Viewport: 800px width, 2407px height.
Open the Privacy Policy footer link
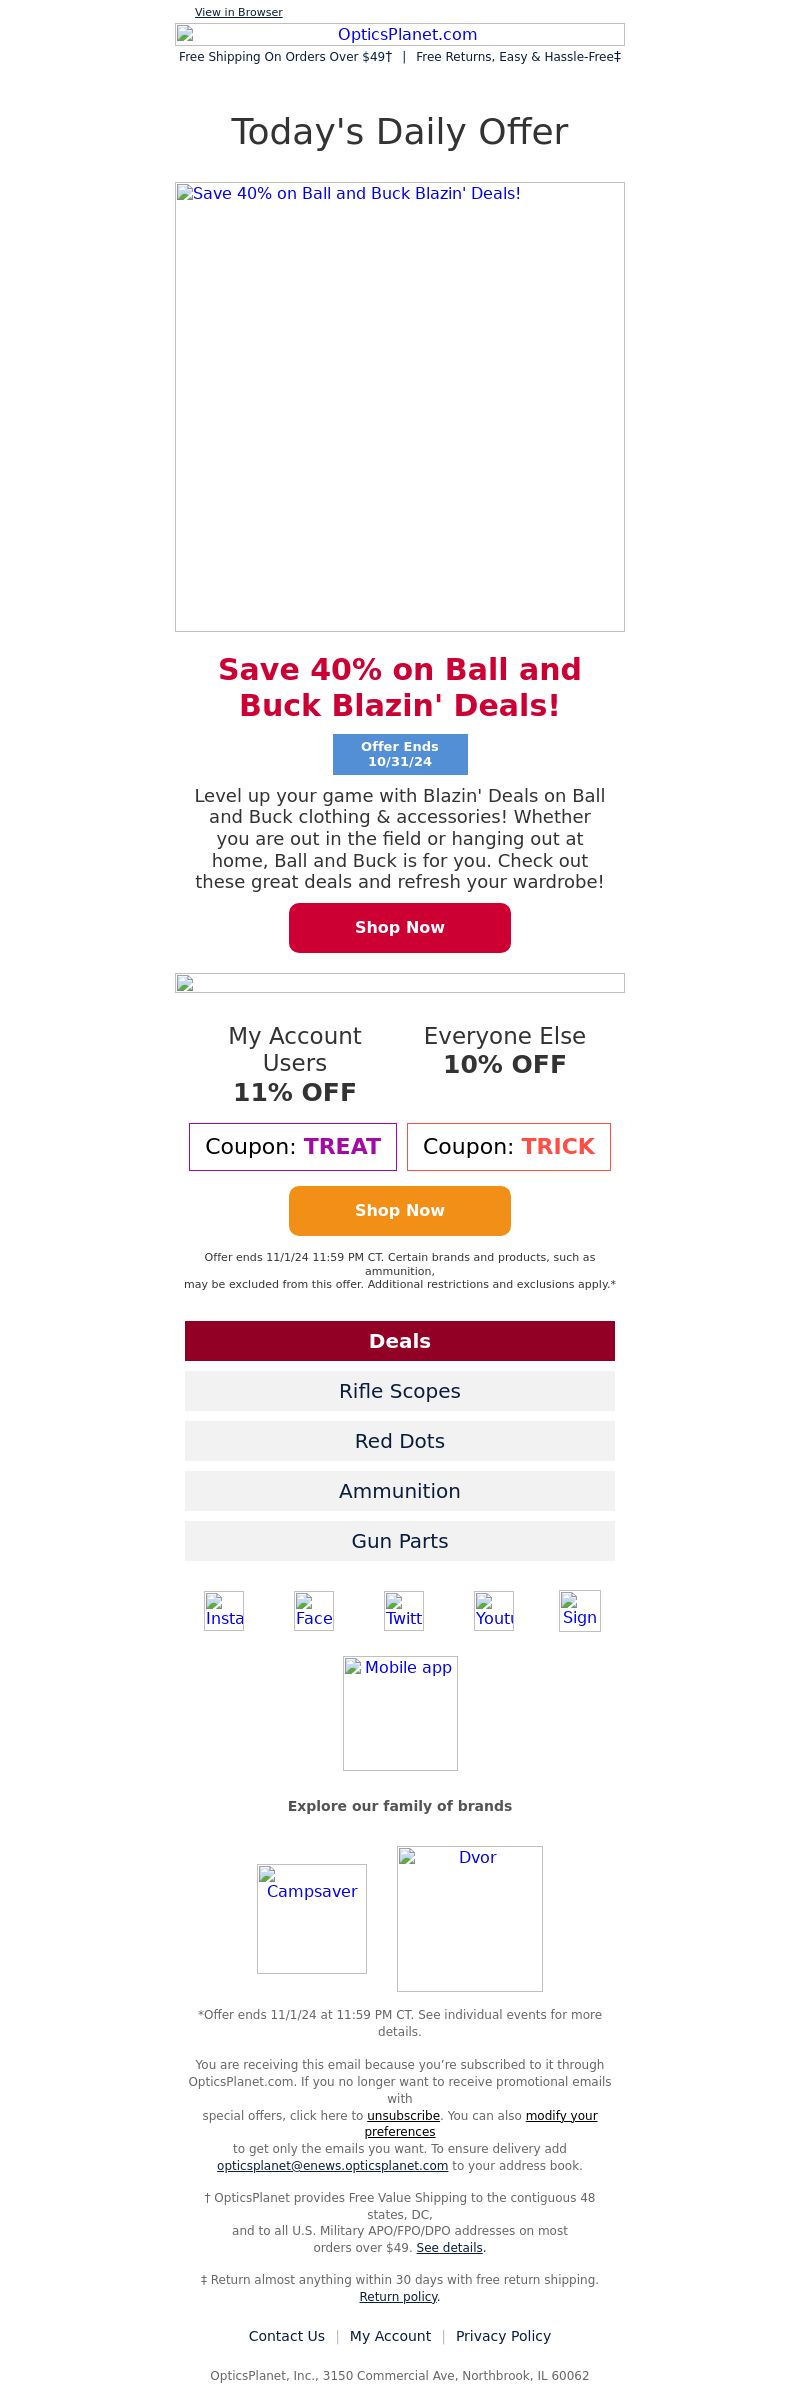pyautogui.click(x=503, y=2336)
